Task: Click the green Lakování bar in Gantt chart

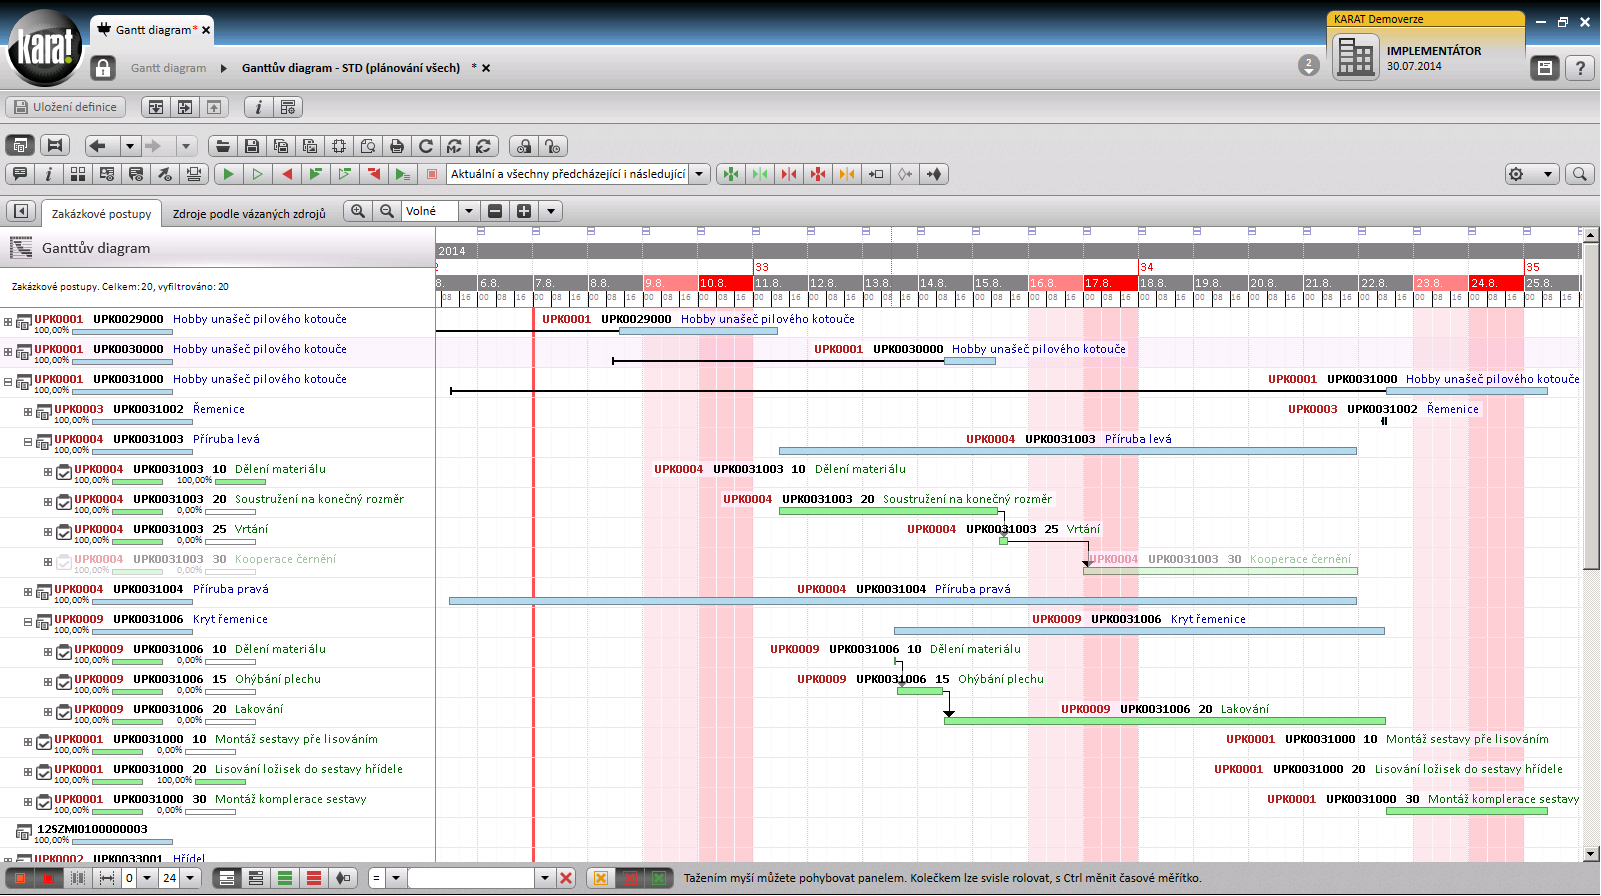Action: (x=1164, y=720)
